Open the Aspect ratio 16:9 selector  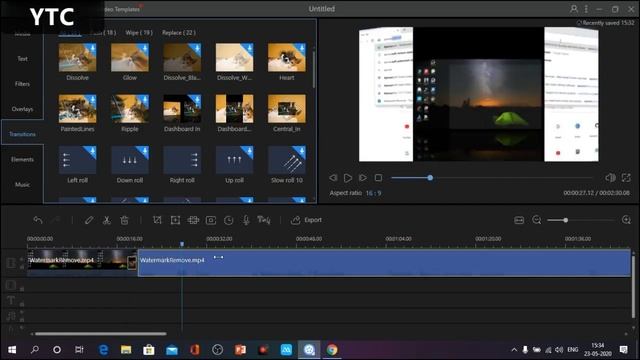click(373, 193)
